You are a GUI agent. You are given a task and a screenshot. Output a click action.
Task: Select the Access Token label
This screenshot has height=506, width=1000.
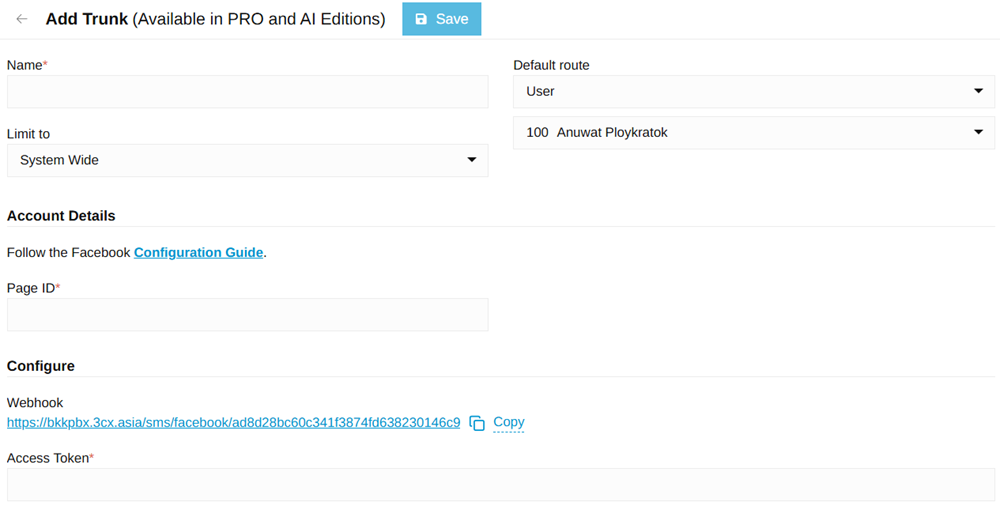[x=50, y=458]
